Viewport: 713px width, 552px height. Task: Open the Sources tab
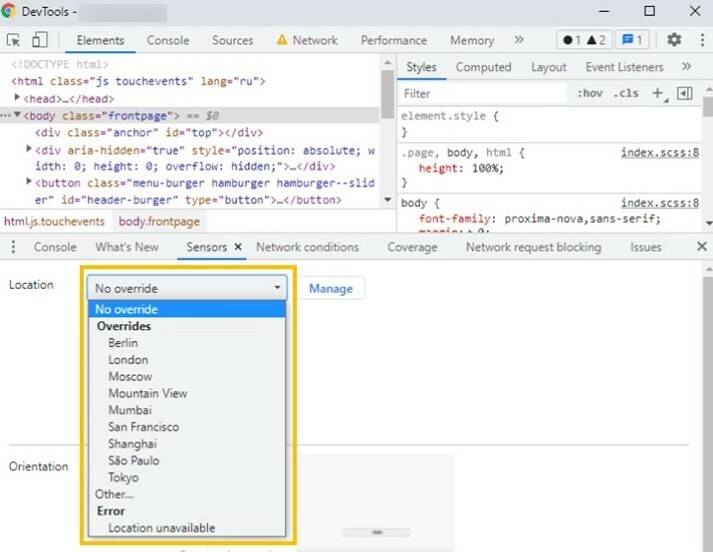pos(232,40)
